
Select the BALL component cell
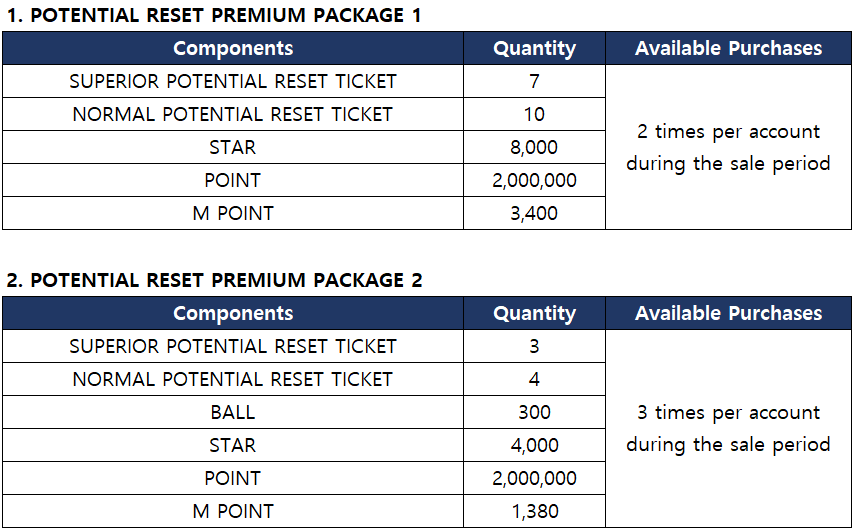point(233,412)
